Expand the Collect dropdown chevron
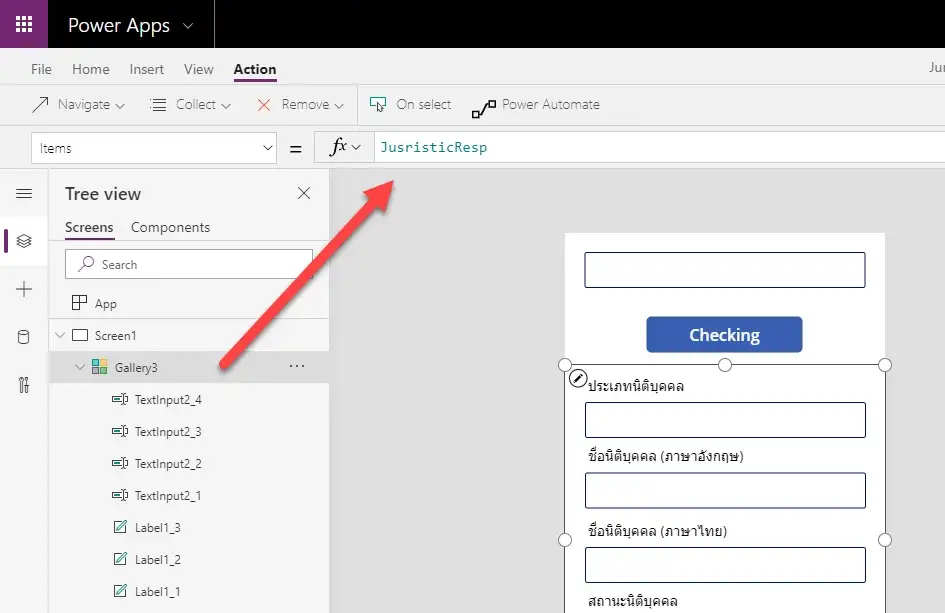The height and width of the screenshot is (613, 945). tap(226, 106)
